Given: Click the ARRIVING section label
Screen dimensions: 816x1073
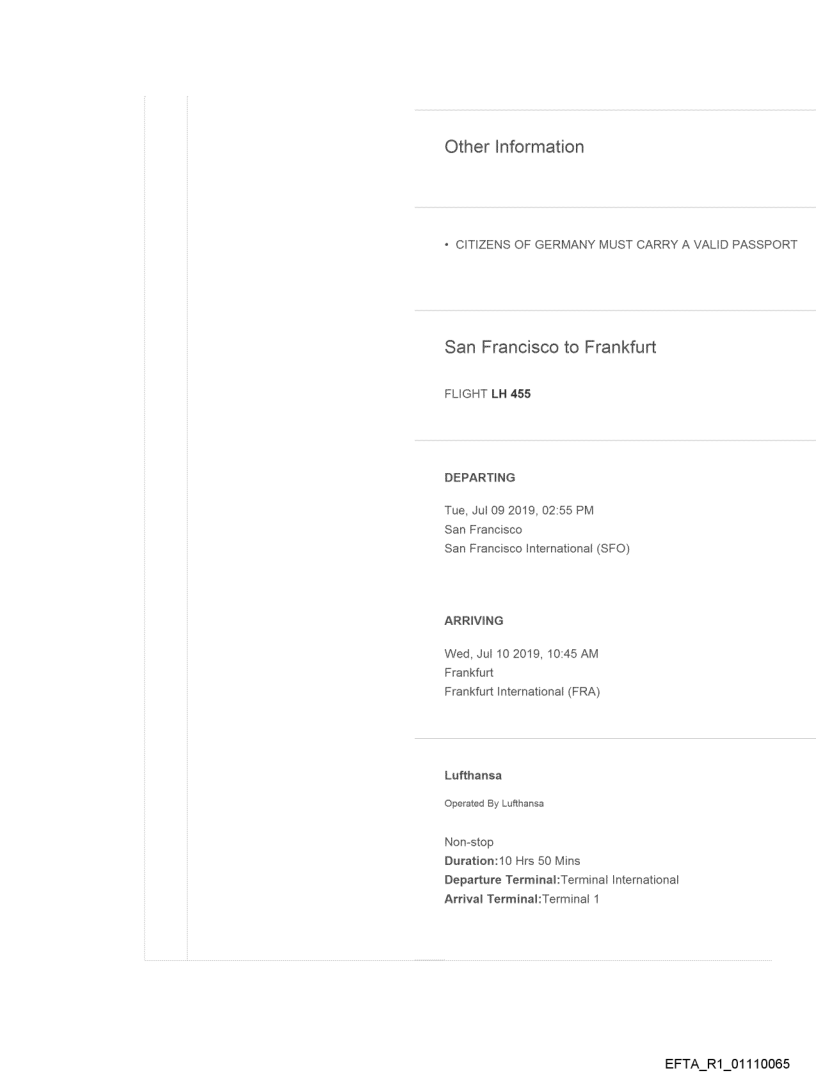Looking at the screenshot, I should coord(473,621).
